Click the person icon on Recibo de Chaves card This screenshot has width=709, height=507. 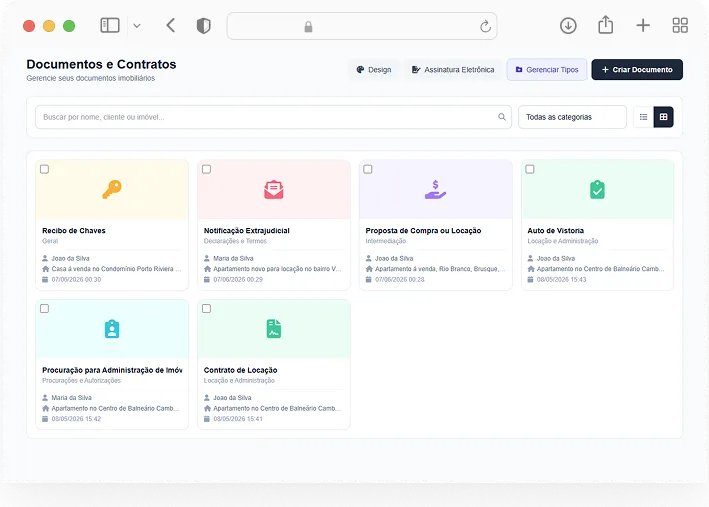[x=45, y=258]
